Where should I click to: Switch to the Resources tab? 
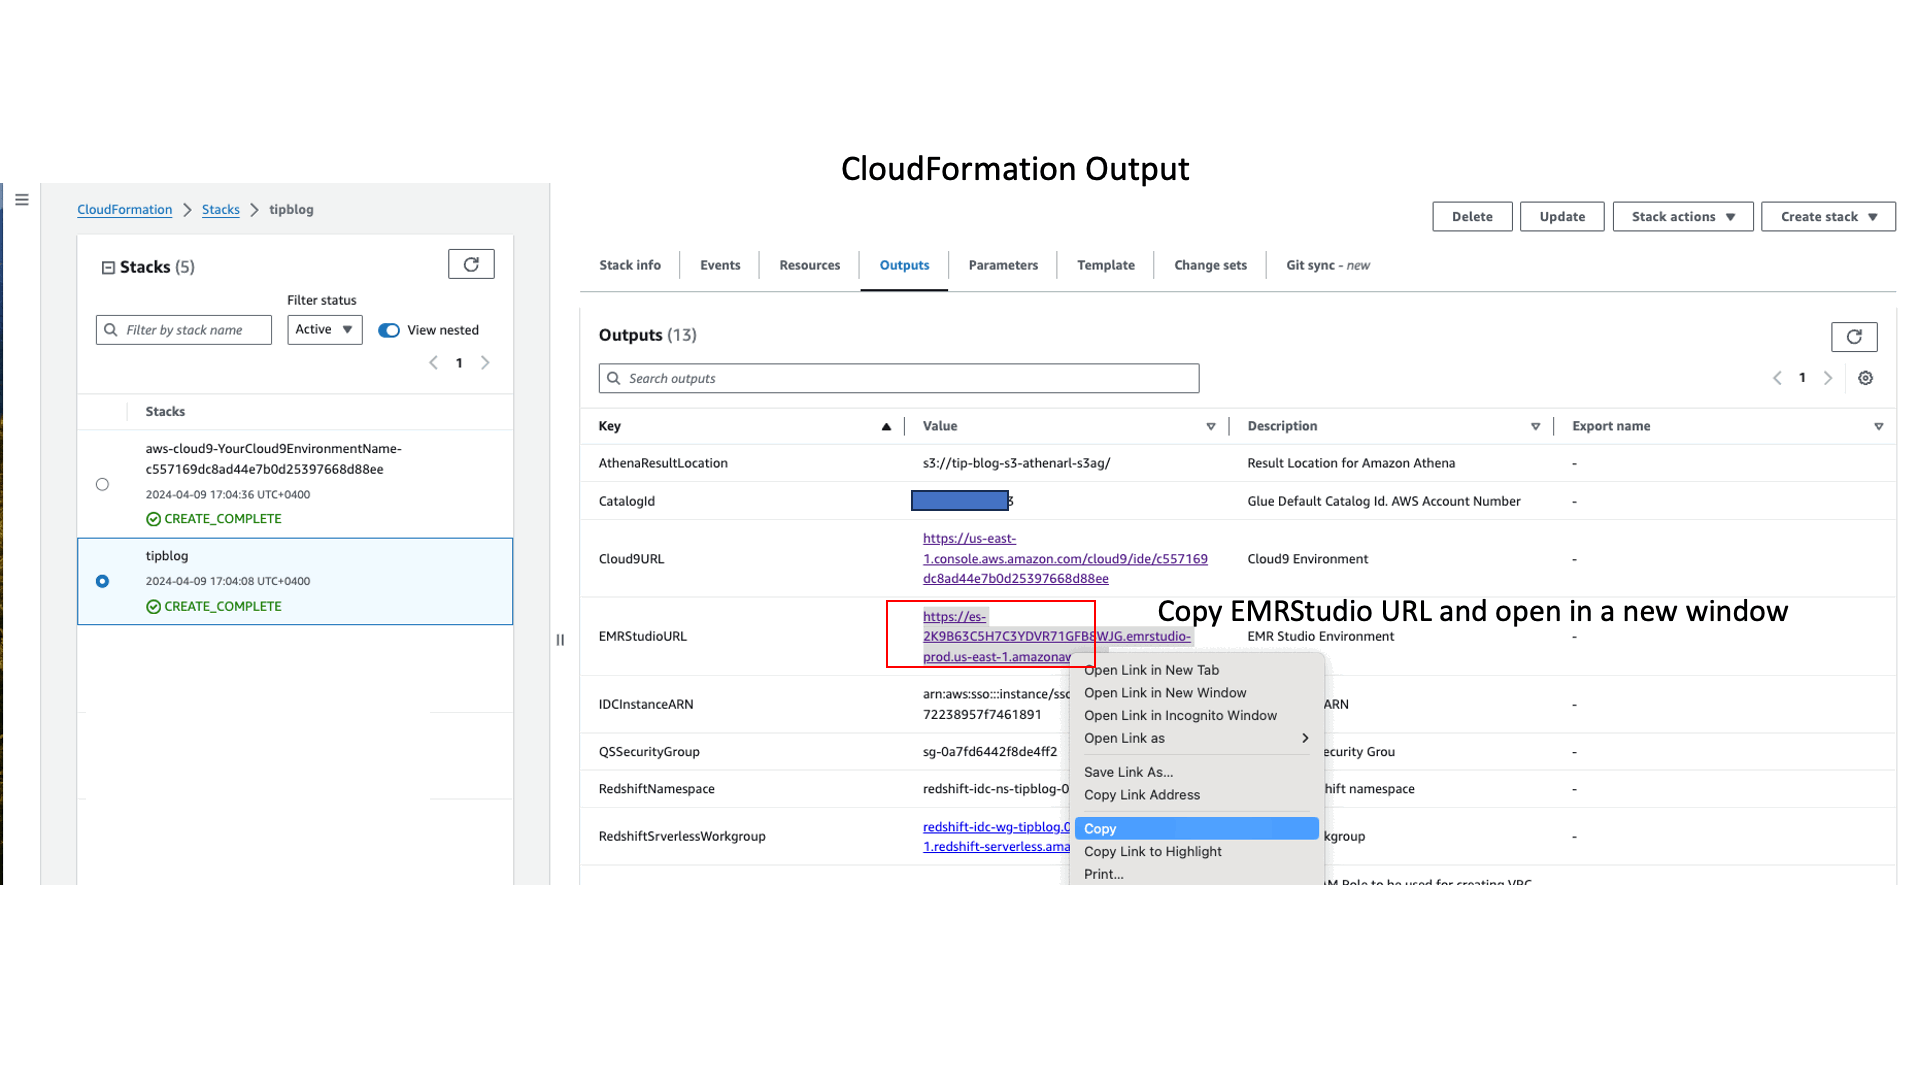(809, 266)
